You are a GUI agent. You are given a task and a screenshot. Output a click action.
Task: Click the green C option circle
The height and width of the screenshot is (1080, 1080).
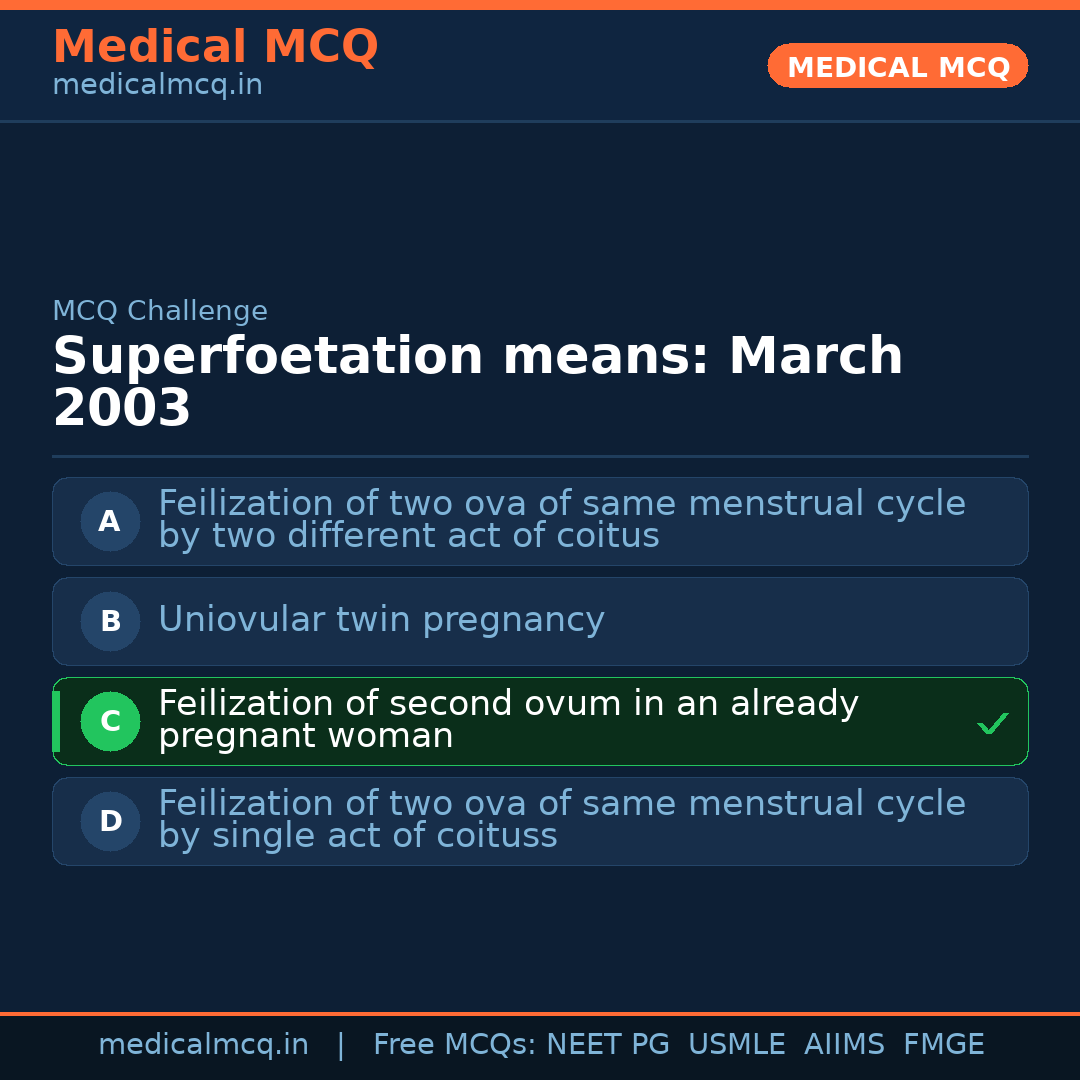110,721
